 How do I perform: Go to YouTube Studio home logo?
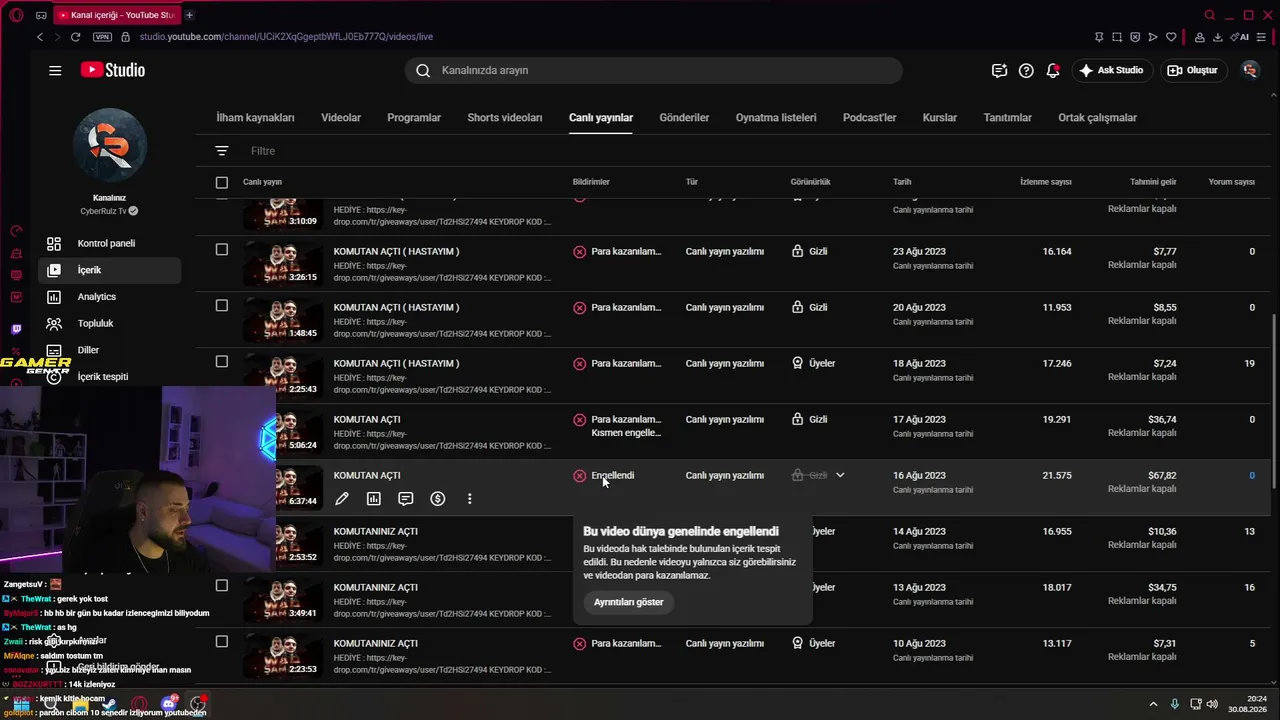pyautogui.click(x=113, y=70)
